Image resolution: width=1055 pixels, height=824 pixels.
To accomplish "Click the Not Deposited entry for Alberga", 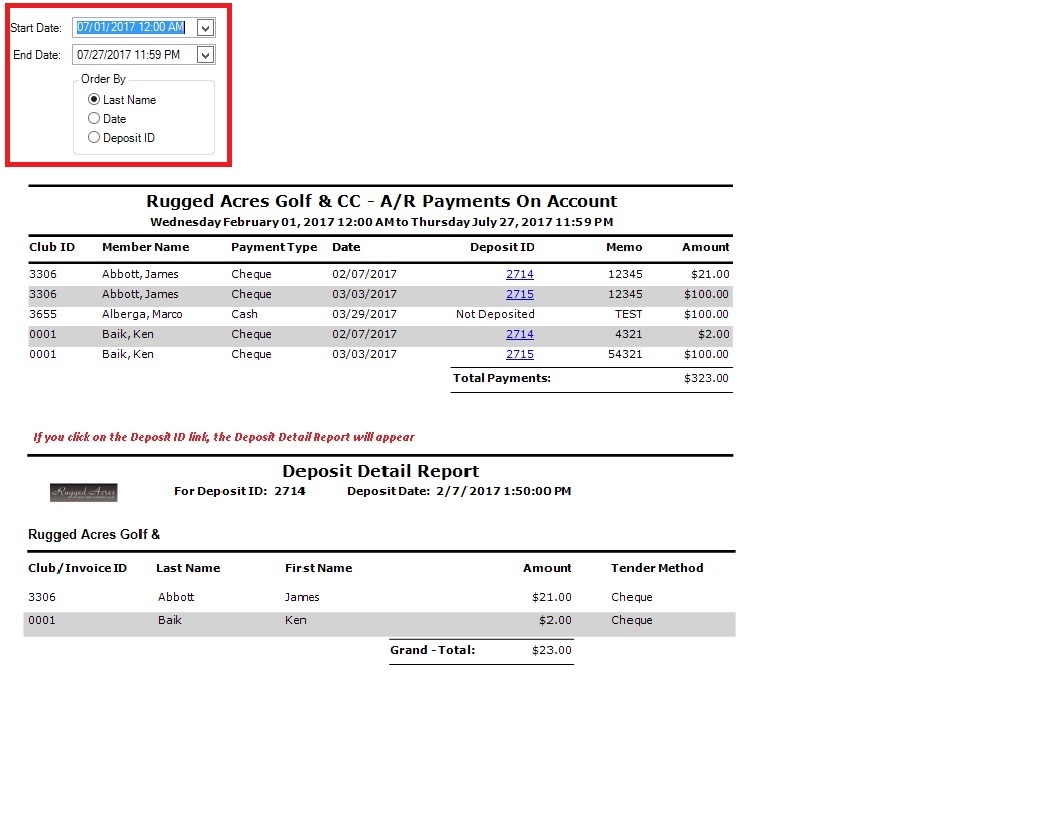I will pyautogui.click(x=495, y=314).
